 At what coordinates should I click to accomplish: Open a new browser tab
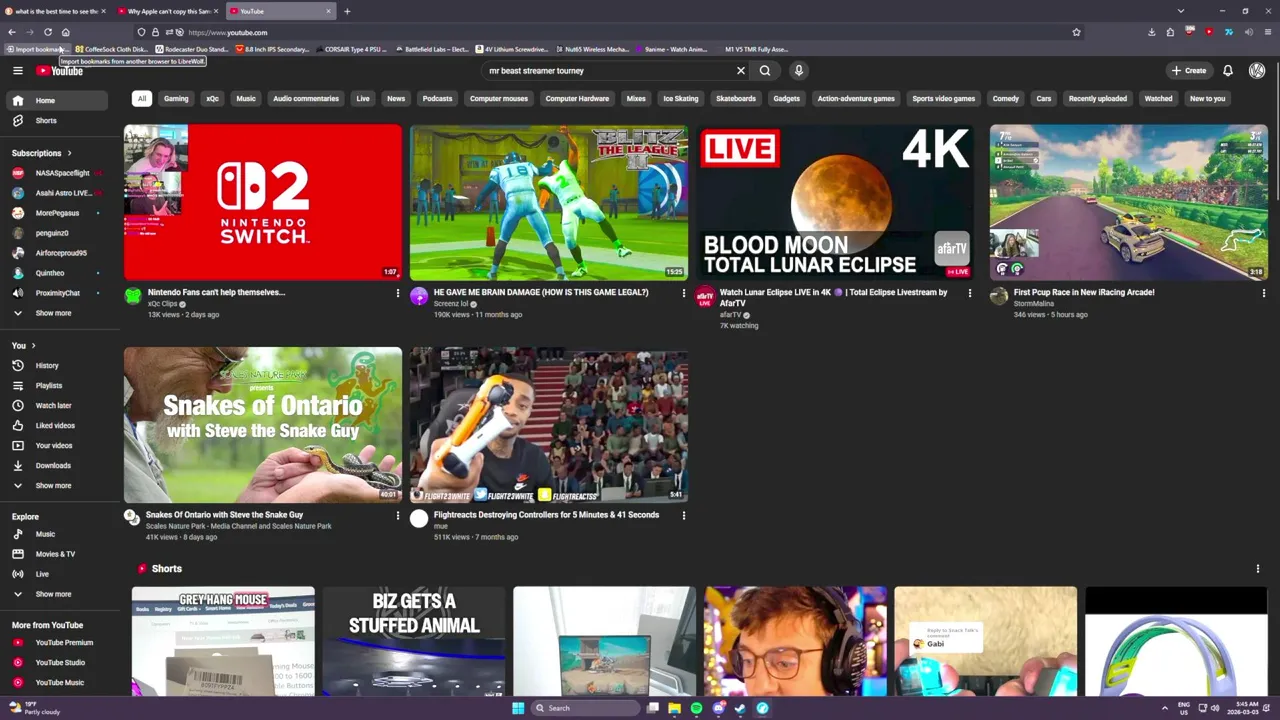(347, 11)
